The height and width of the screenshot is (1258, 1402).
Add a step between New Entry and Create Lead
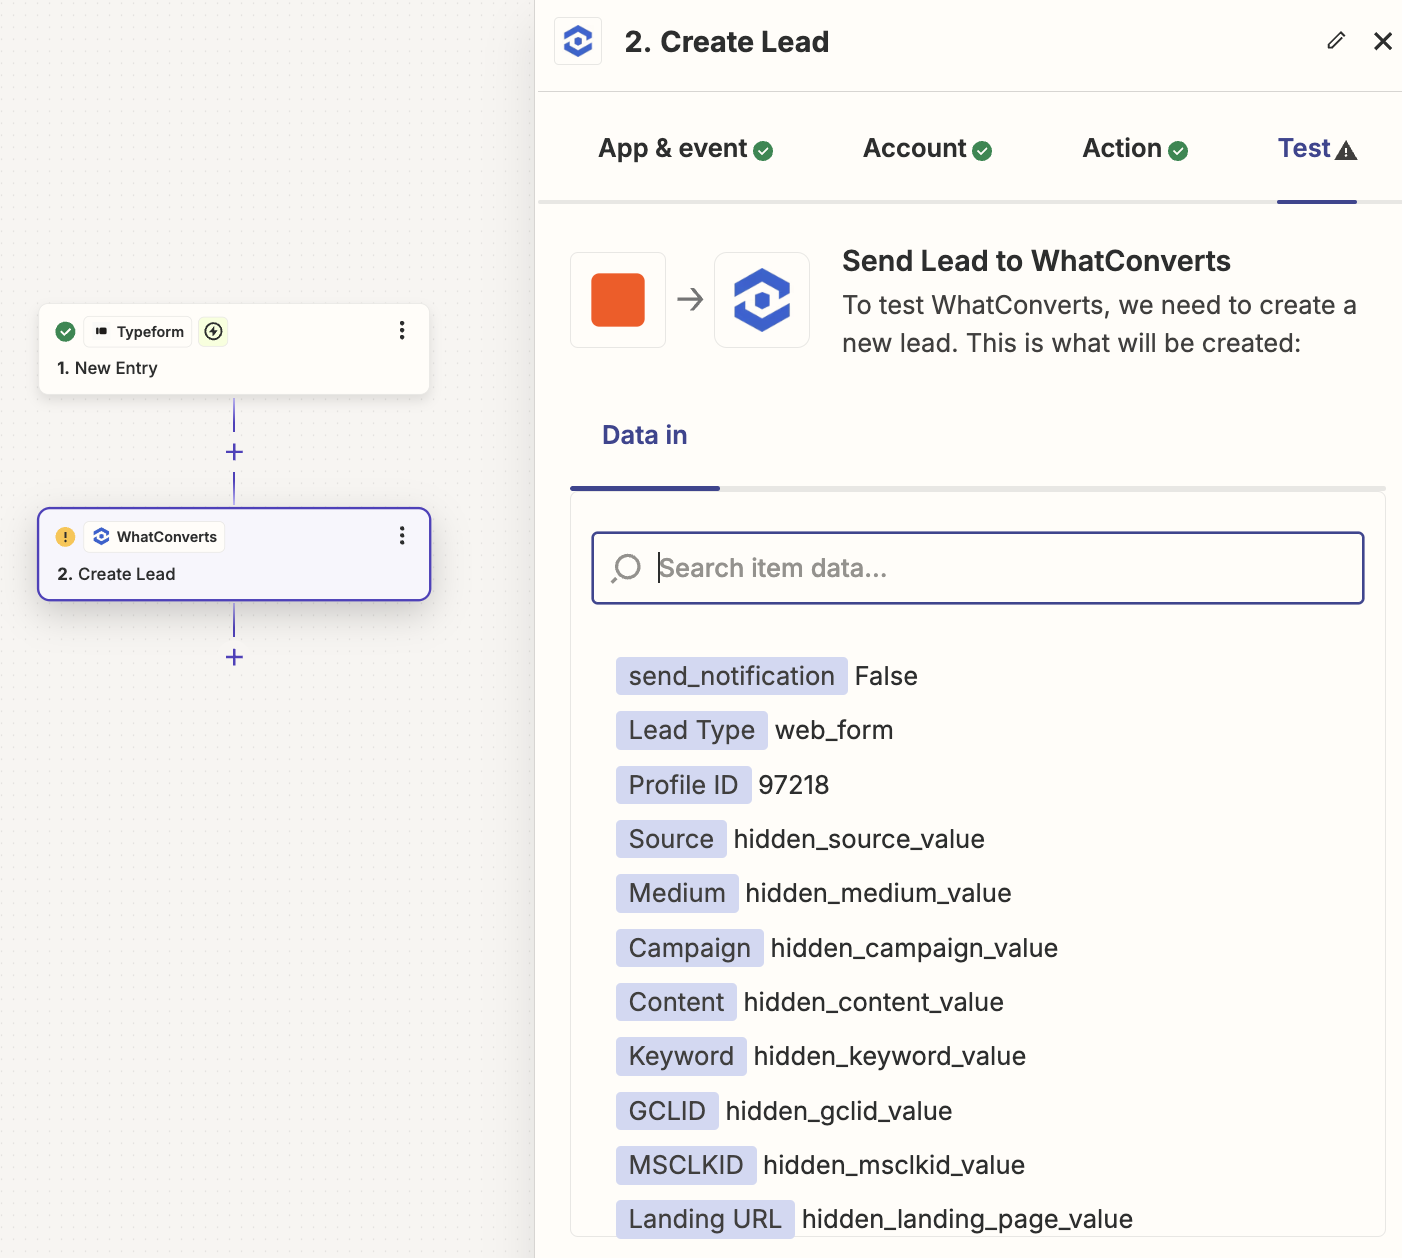pyautogui.click(x=234, y=452)
